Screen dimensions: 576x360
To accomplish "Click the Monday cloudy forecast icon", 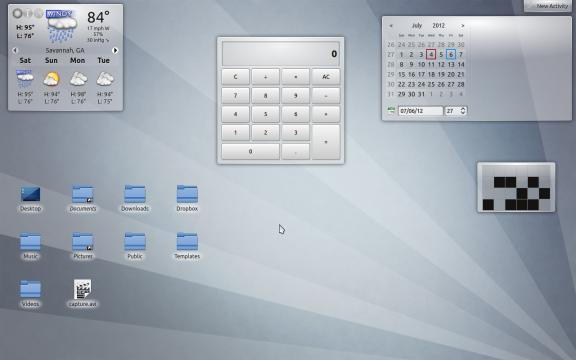I will [78, 79].
